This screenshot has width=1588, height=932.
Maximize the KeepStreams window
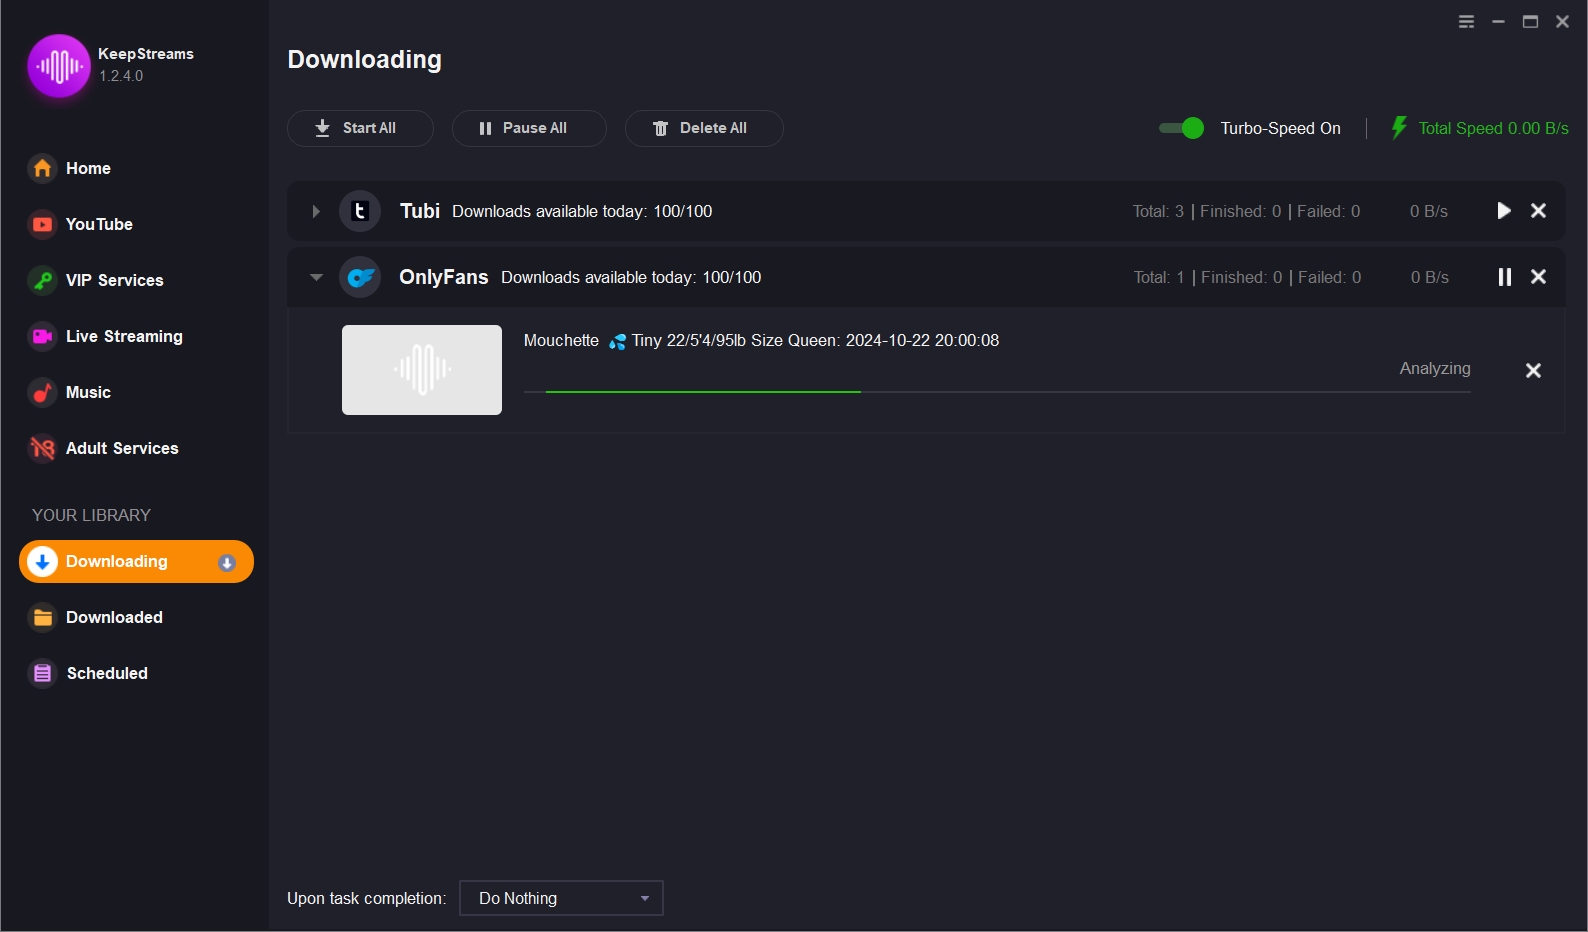(1530, 22)
